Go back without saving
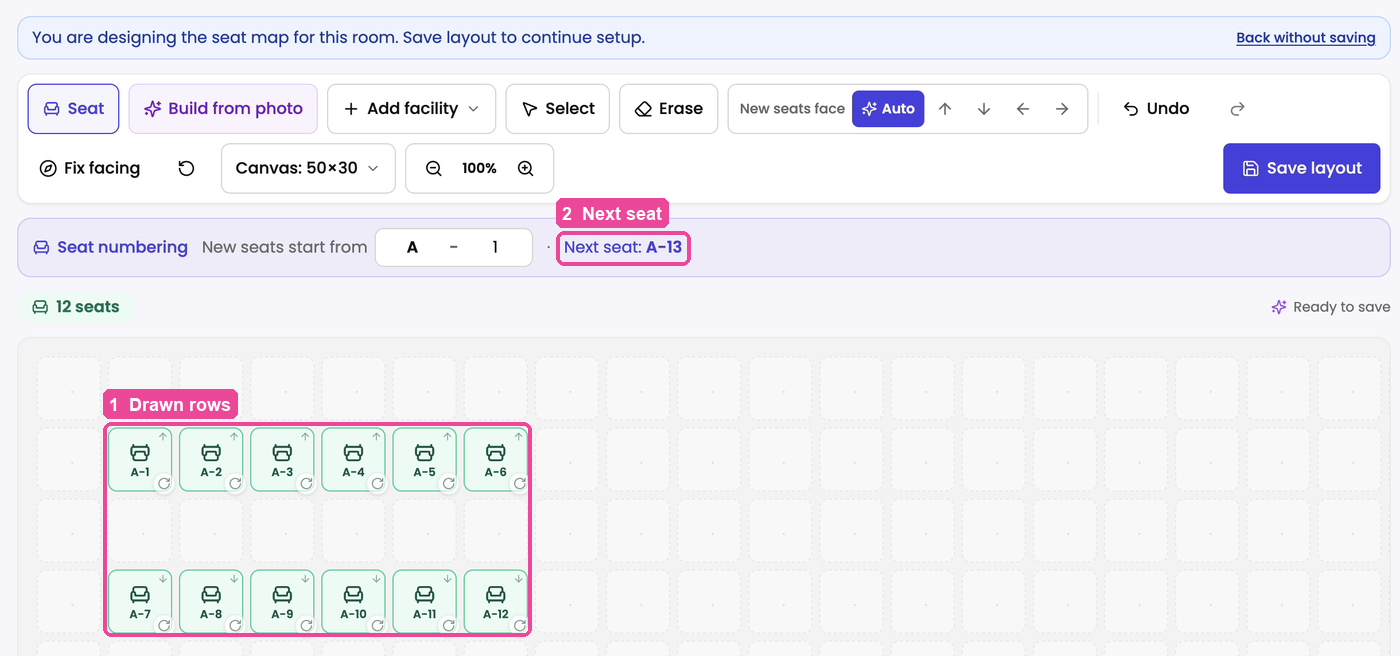The width and height of the screenshot is (1400, 656). pos(1306,38)
